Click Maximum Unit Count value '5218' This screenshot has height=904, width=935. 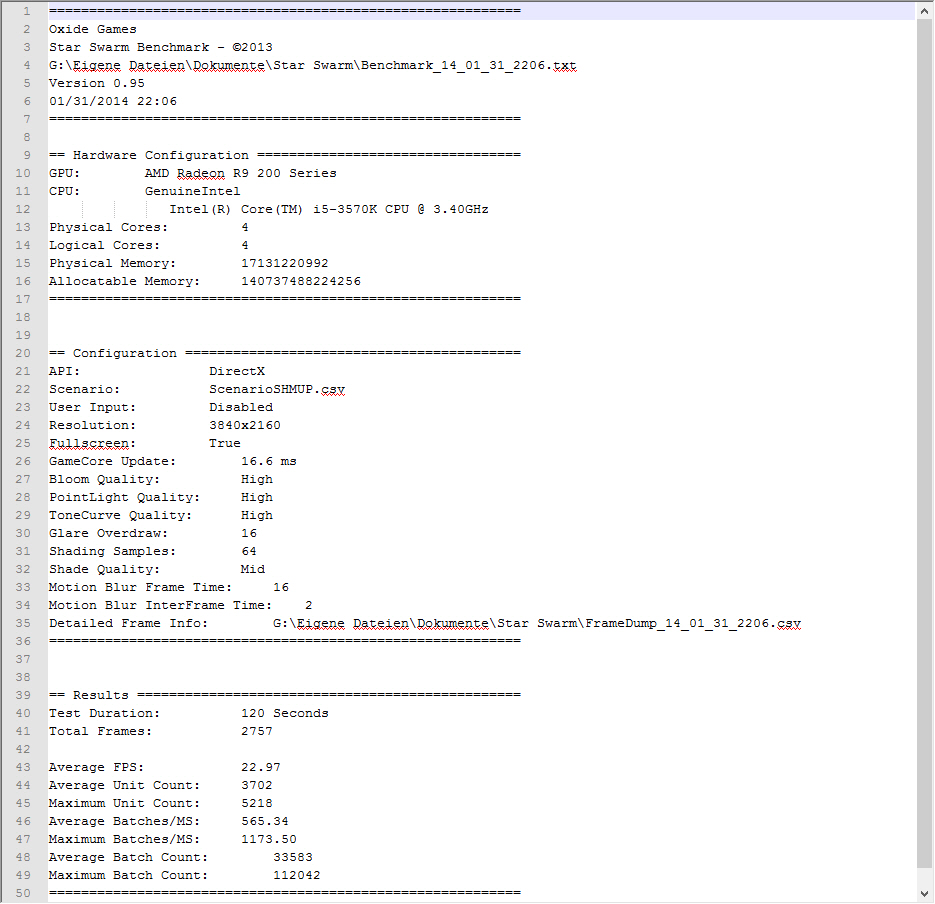point(256,803)
